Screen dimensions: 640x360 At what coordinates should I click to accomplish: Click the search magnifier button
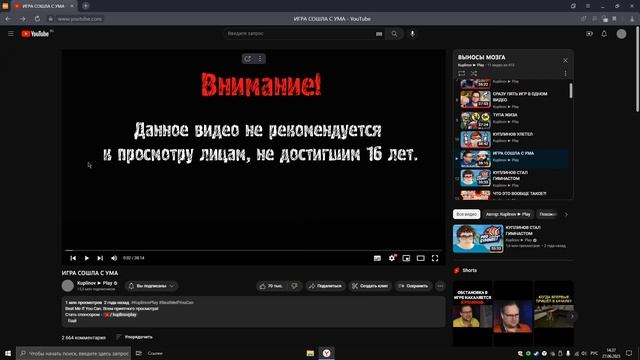click(x=394, y=34)
